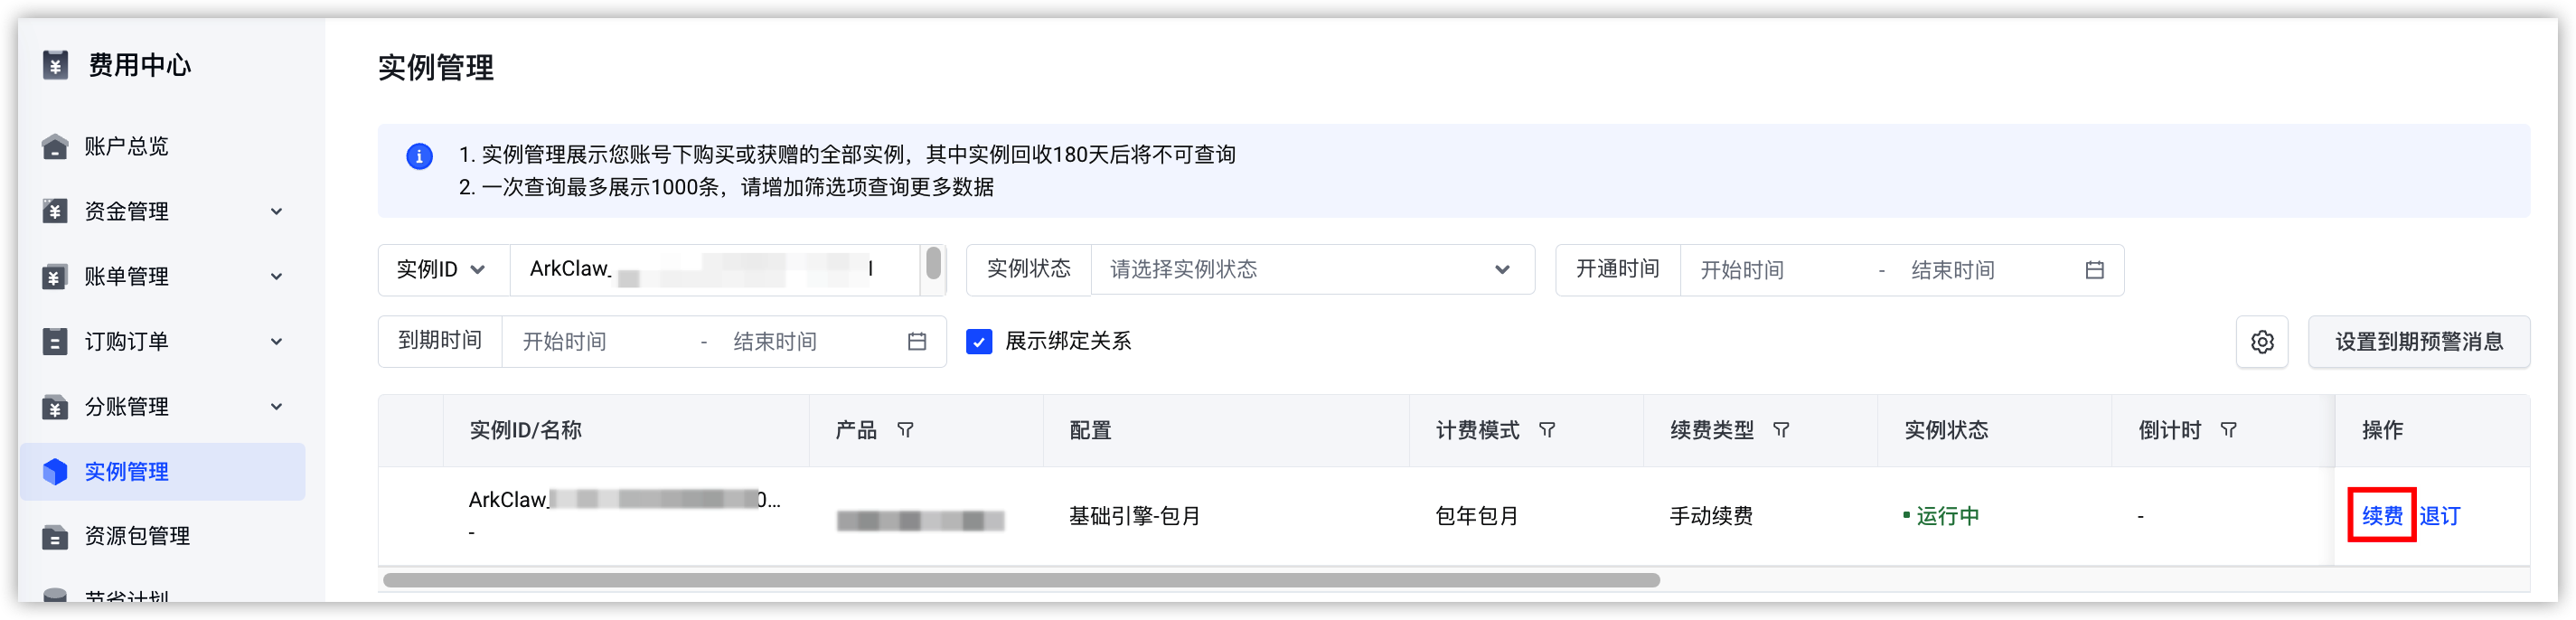
Task: Click the horizontal table scrollbar
Action: [1021, 580]
